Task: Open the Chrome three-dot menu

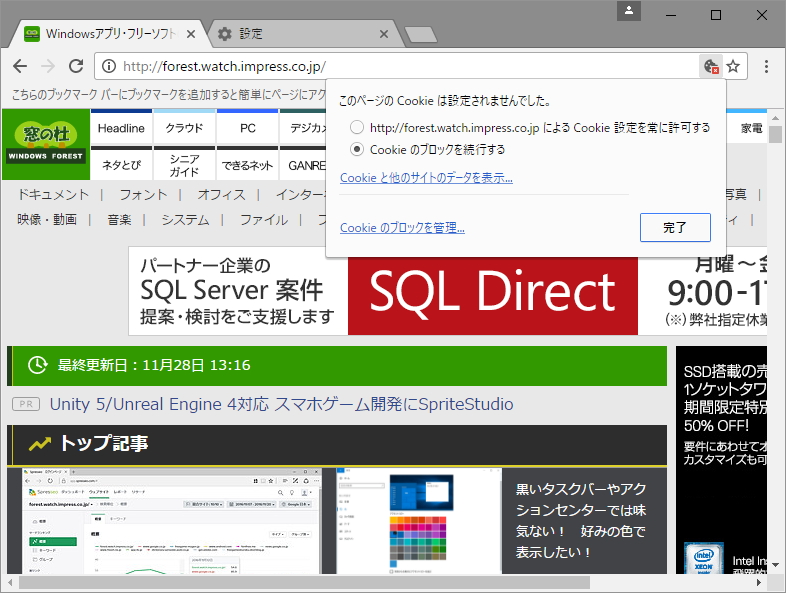Action: pyautogui.click(x=766, y=66)
